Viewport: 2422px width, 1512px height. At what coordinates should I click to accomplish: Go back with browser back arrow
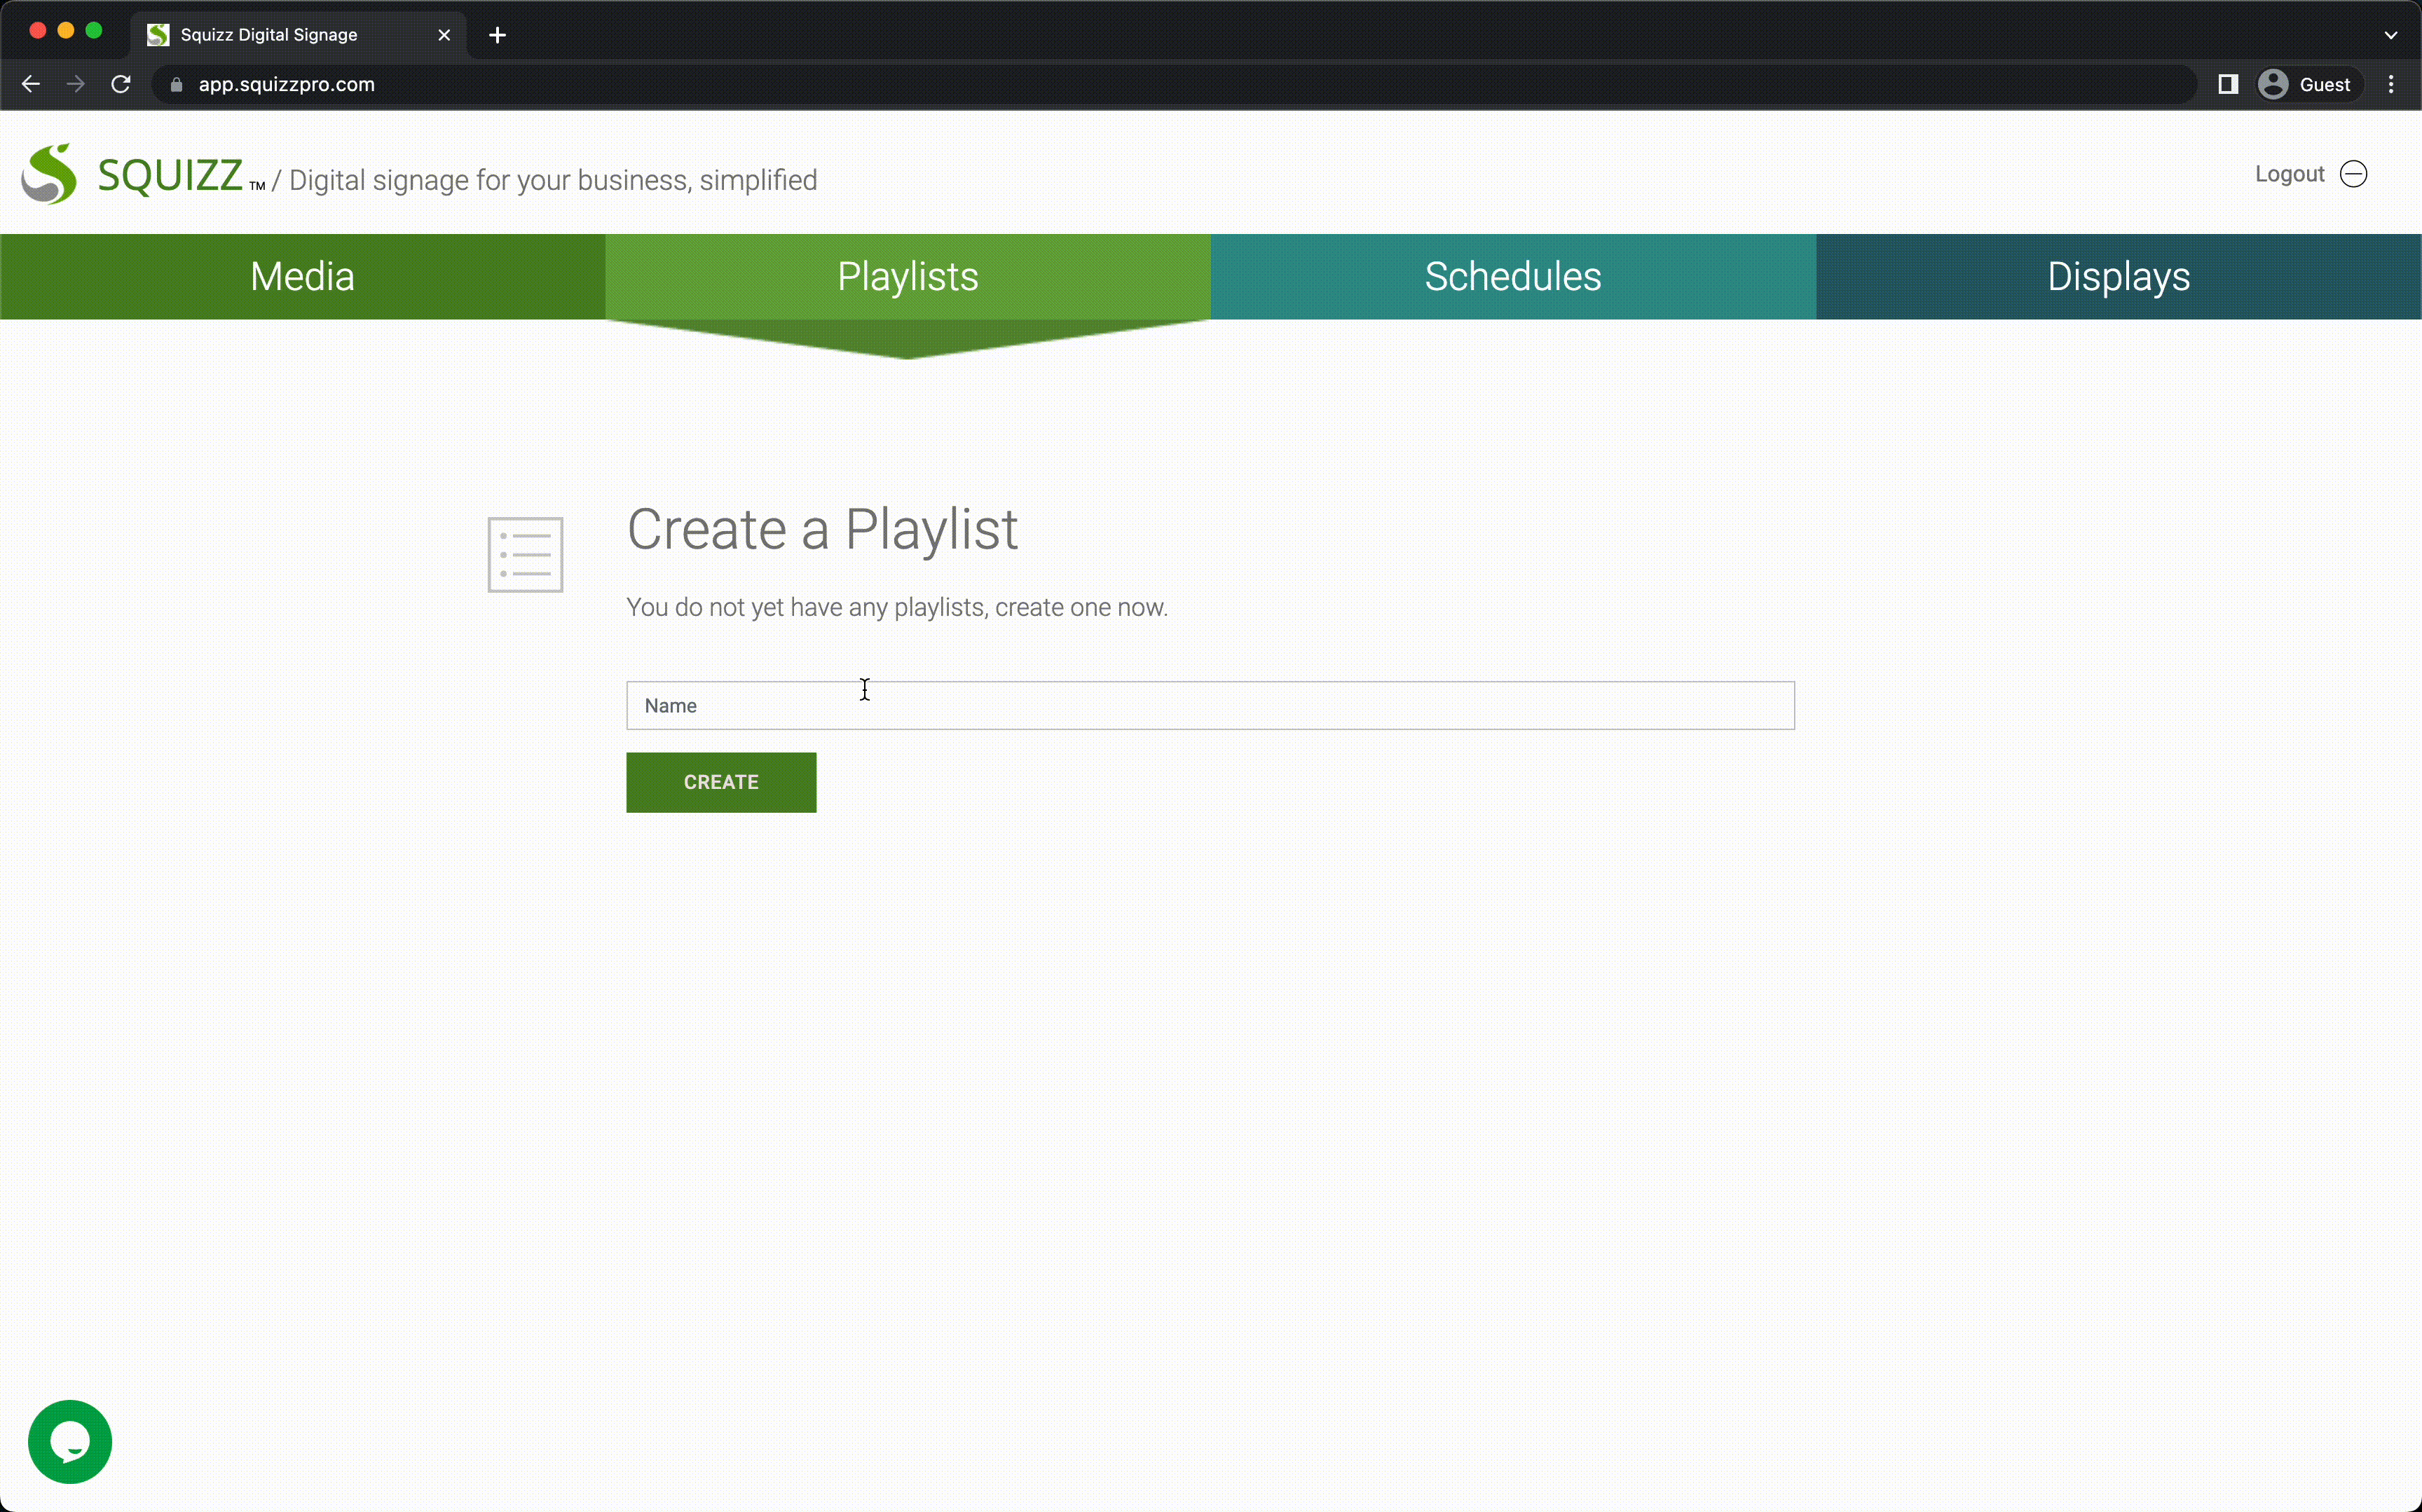click(31, 84)
